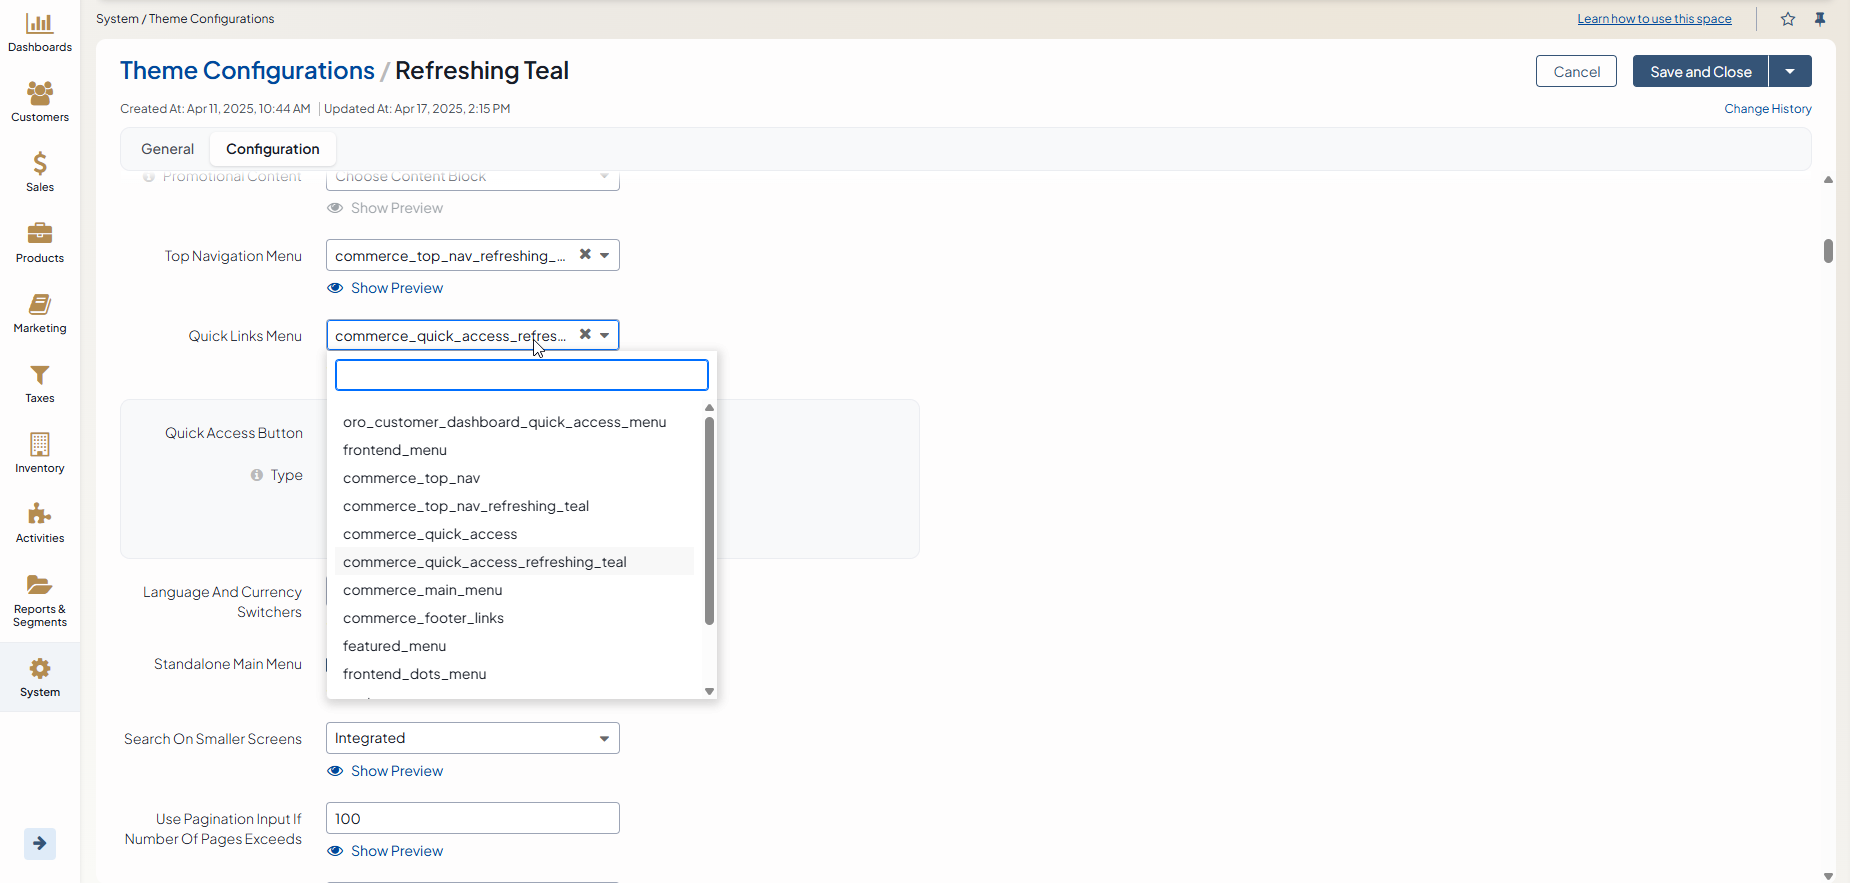Expand the Top Navigation Menu dropdown
Screen dimensions: 1850x883
pyautogui.click(x=604, y=256)
